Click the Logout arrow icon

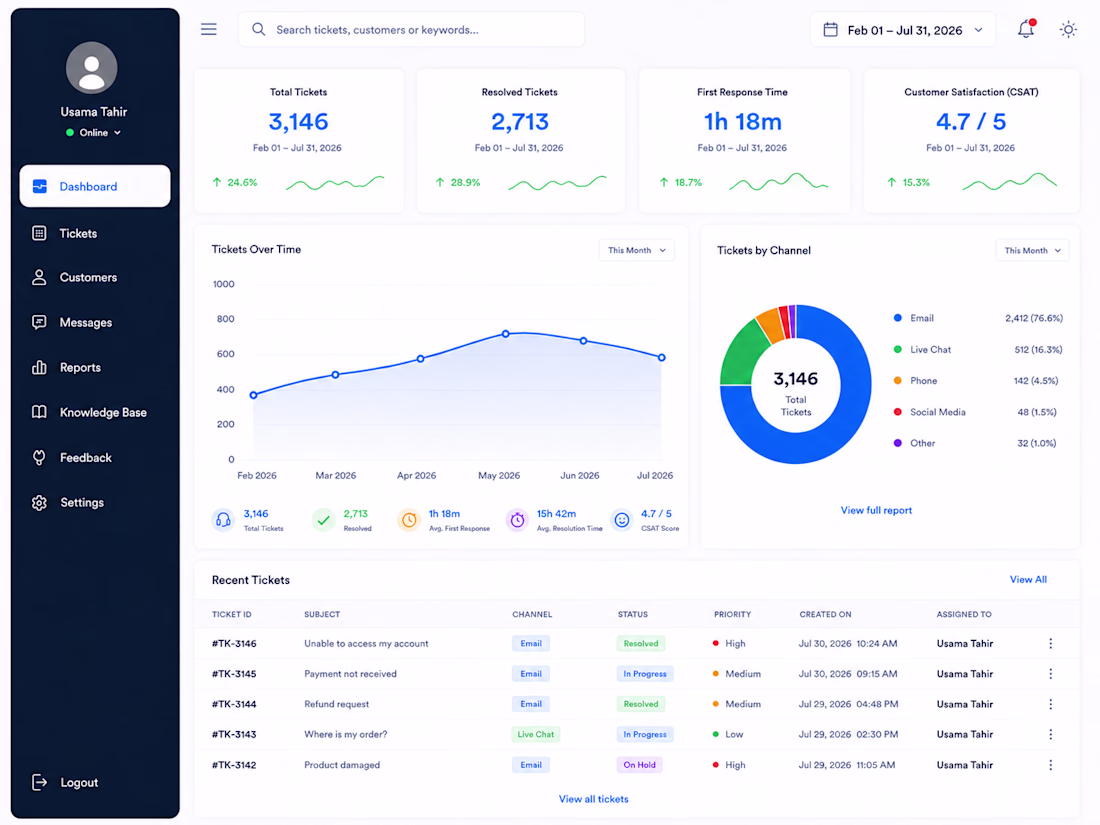point(39,782)
